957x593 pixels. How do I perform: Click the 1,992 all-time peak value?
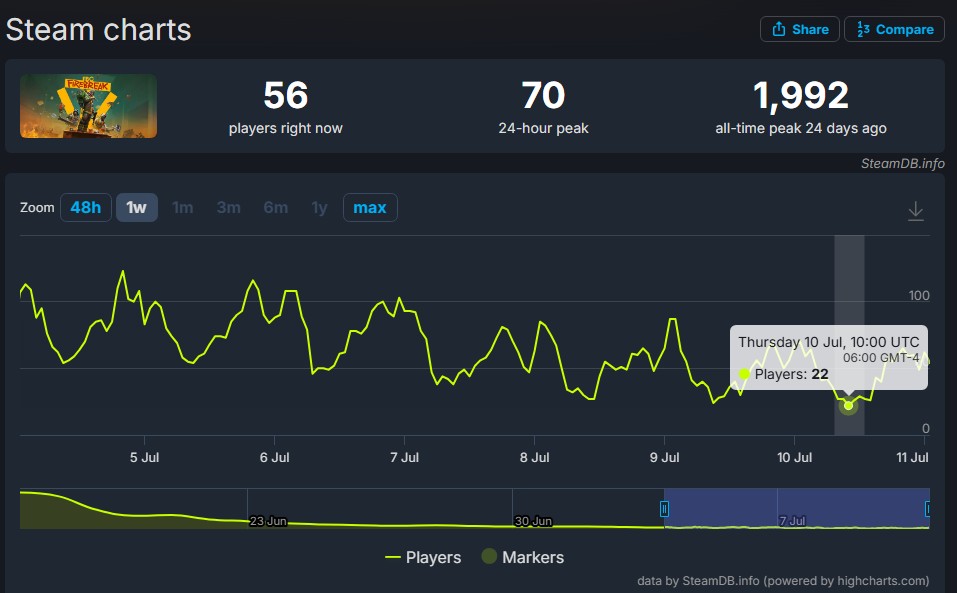(801, 95)
